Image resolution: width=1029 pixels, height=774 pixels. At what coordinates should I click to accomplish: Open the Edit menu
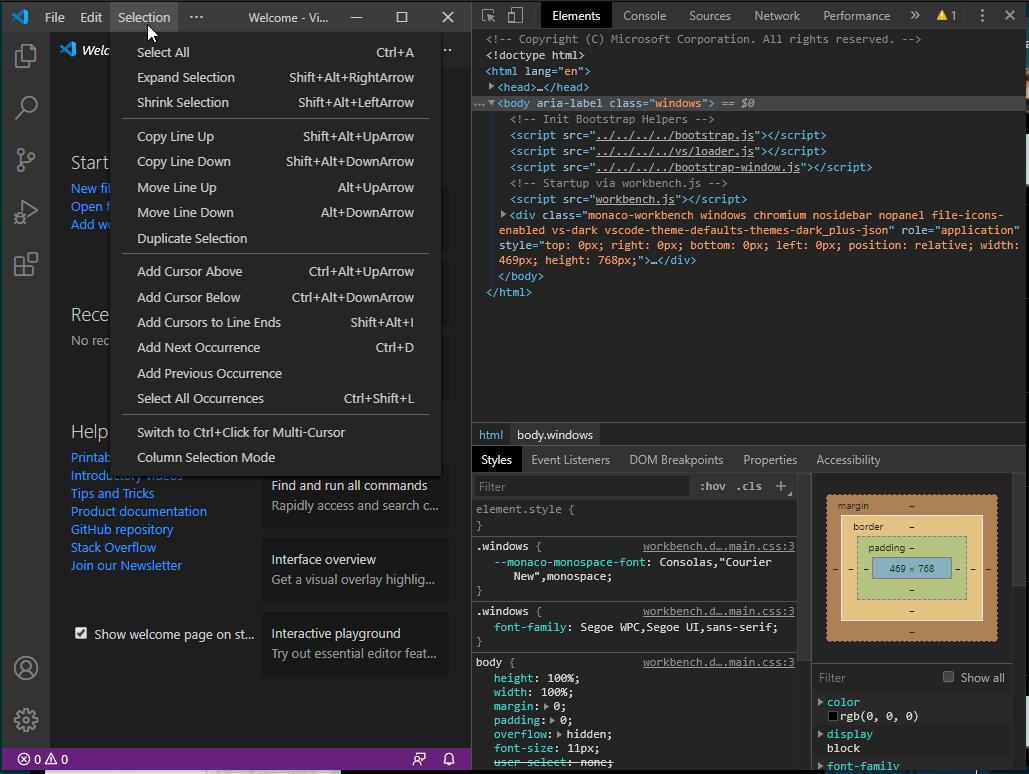click(91, 17)
